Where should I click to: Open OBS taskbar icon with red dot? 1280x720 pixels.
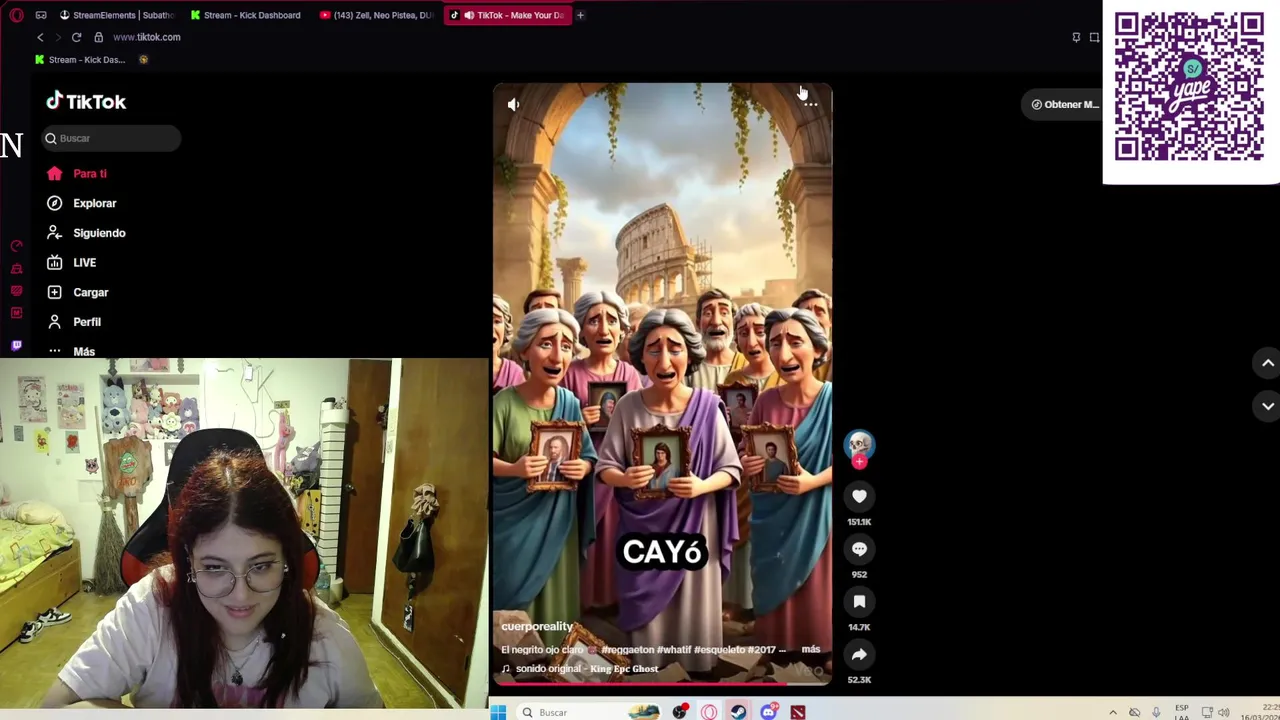click(680, 712)
